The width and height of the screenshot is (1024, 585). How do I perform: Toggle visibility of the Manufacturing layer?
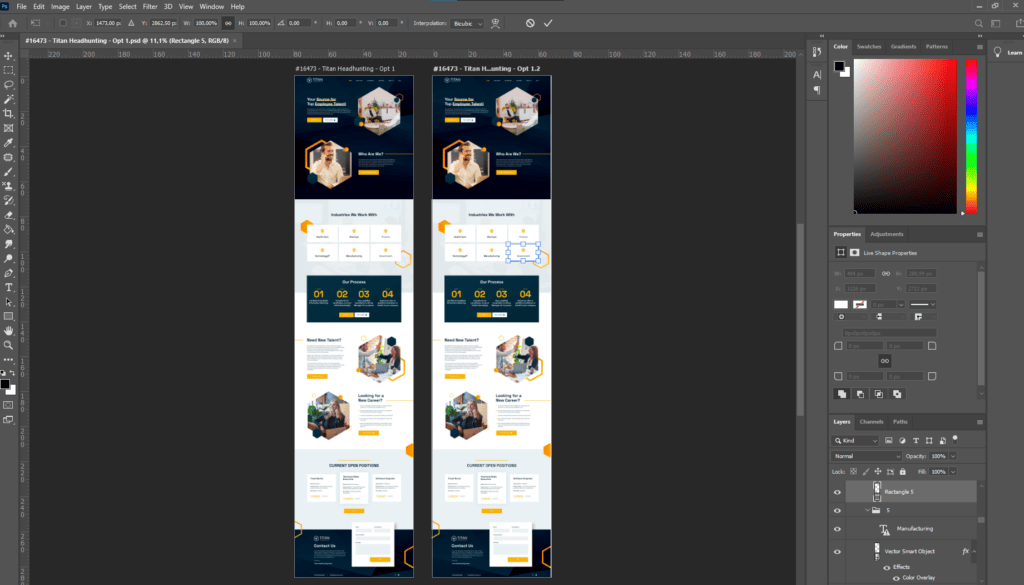(838, 529)
